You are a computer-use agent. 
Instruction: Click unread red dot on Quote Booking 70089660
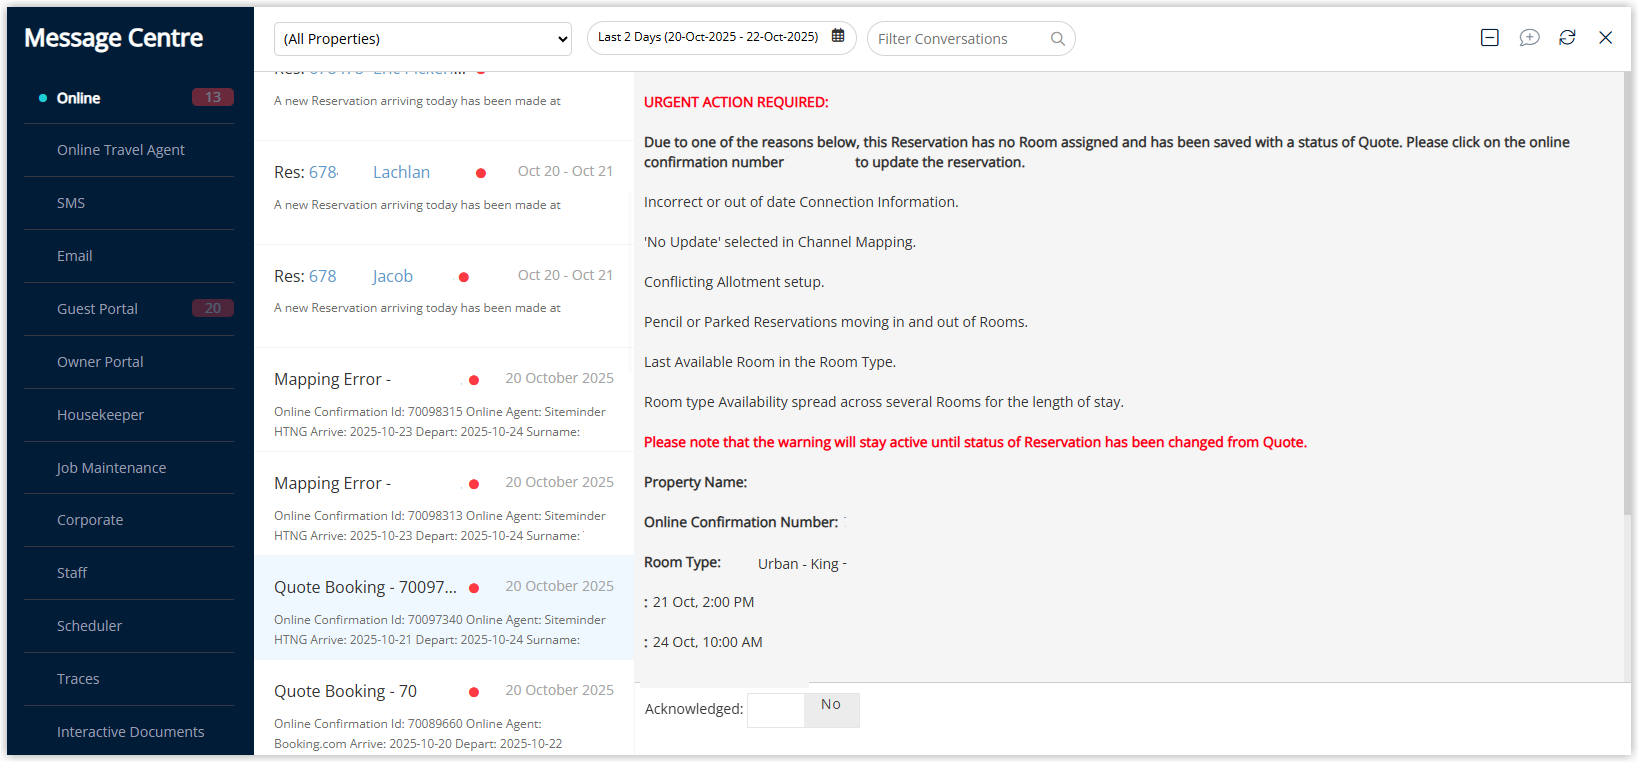pos(474,692)
